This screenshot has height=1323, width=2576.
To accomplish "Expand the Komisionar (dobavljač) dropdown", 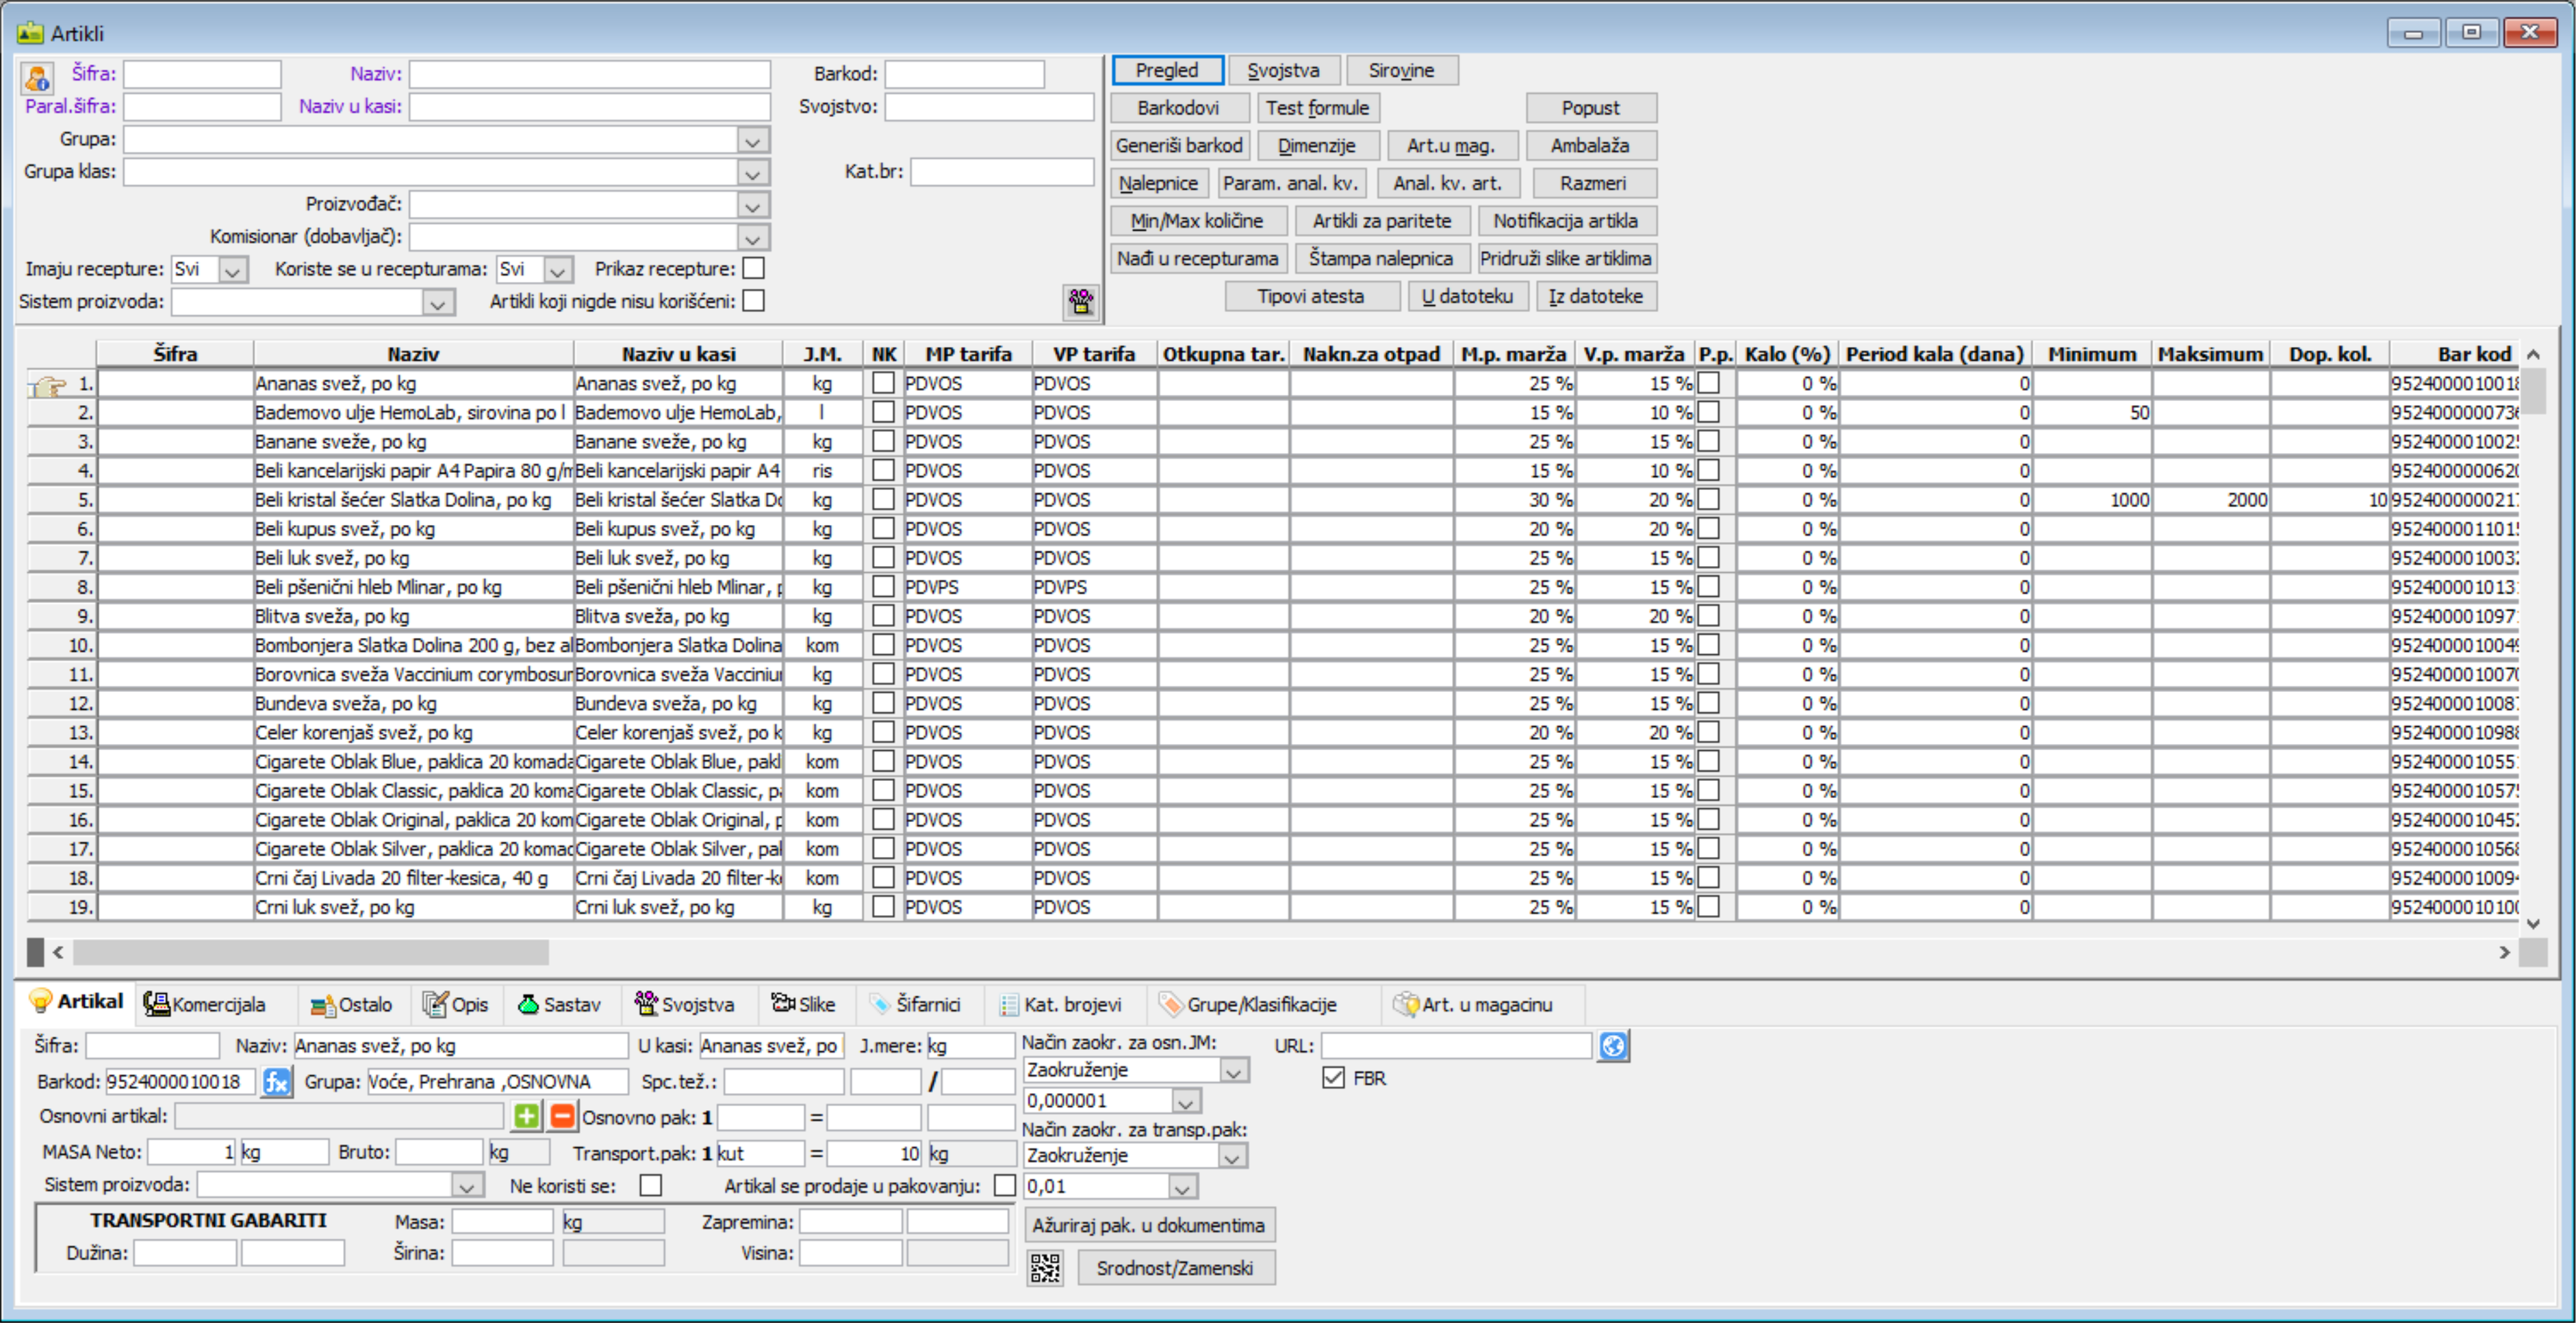I will click(753, 238).
